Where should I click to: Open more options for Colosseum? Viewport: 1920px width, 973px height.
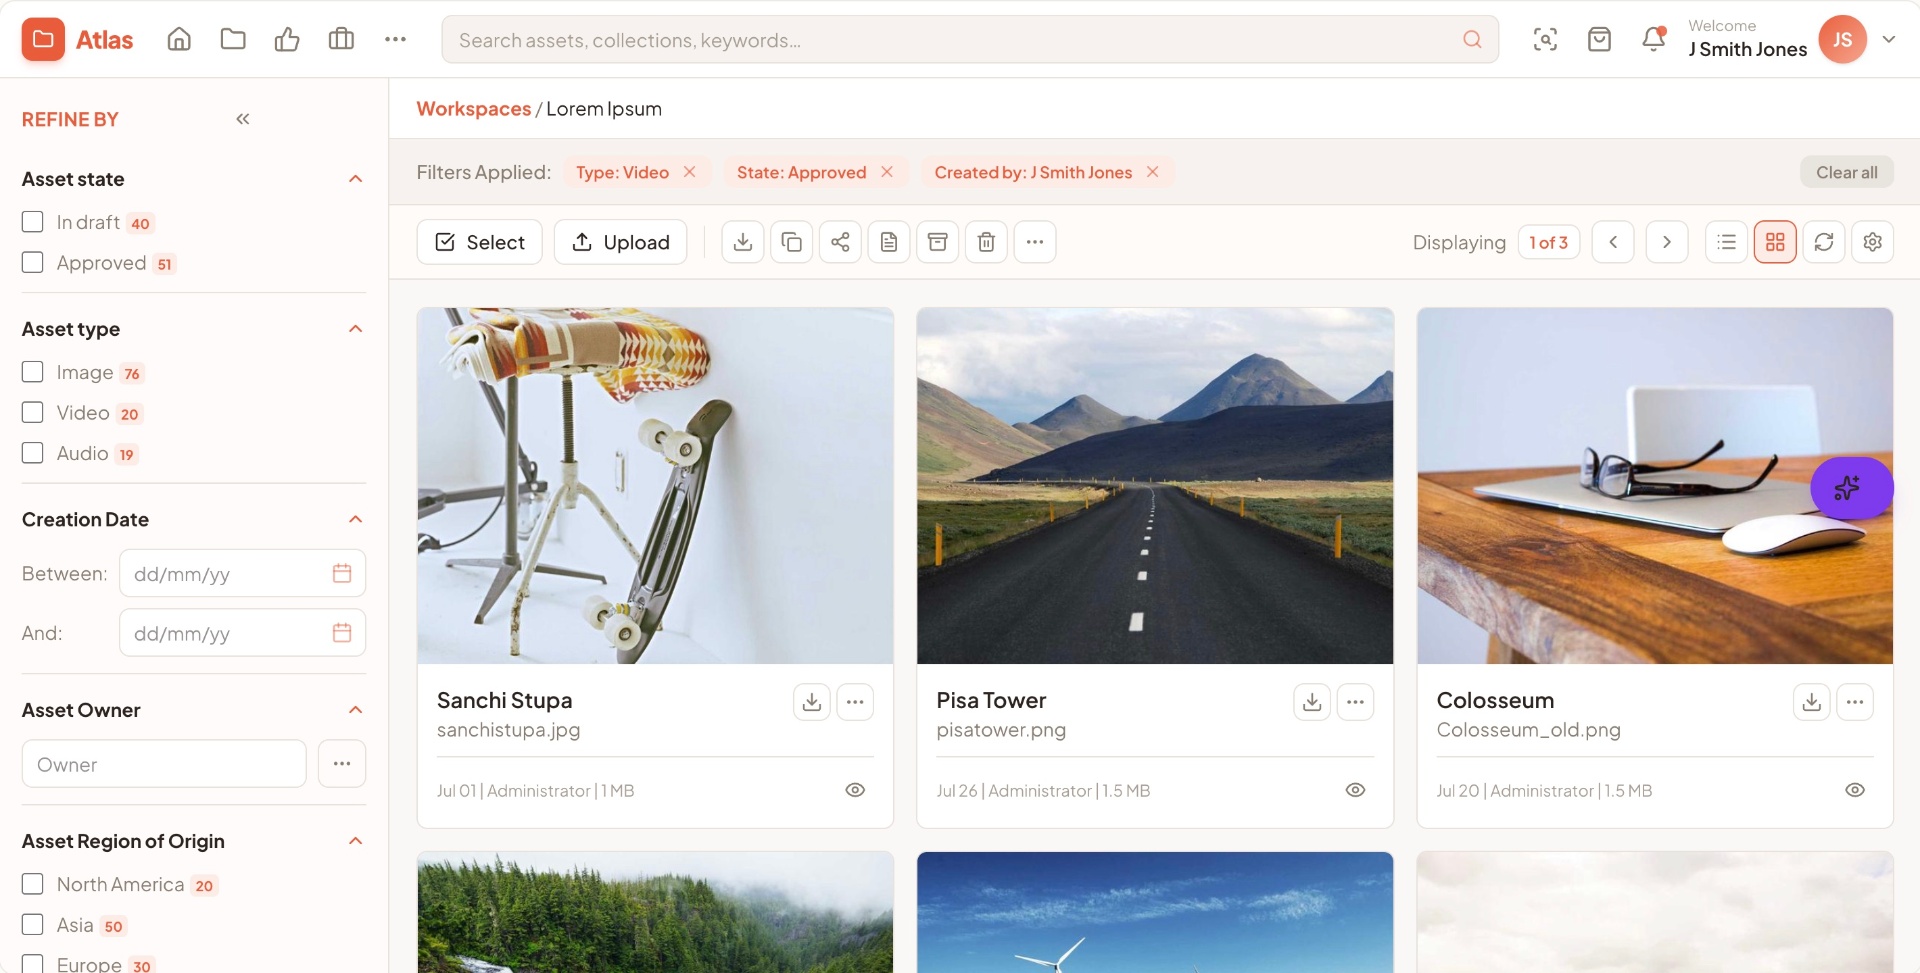[1855, 702]
